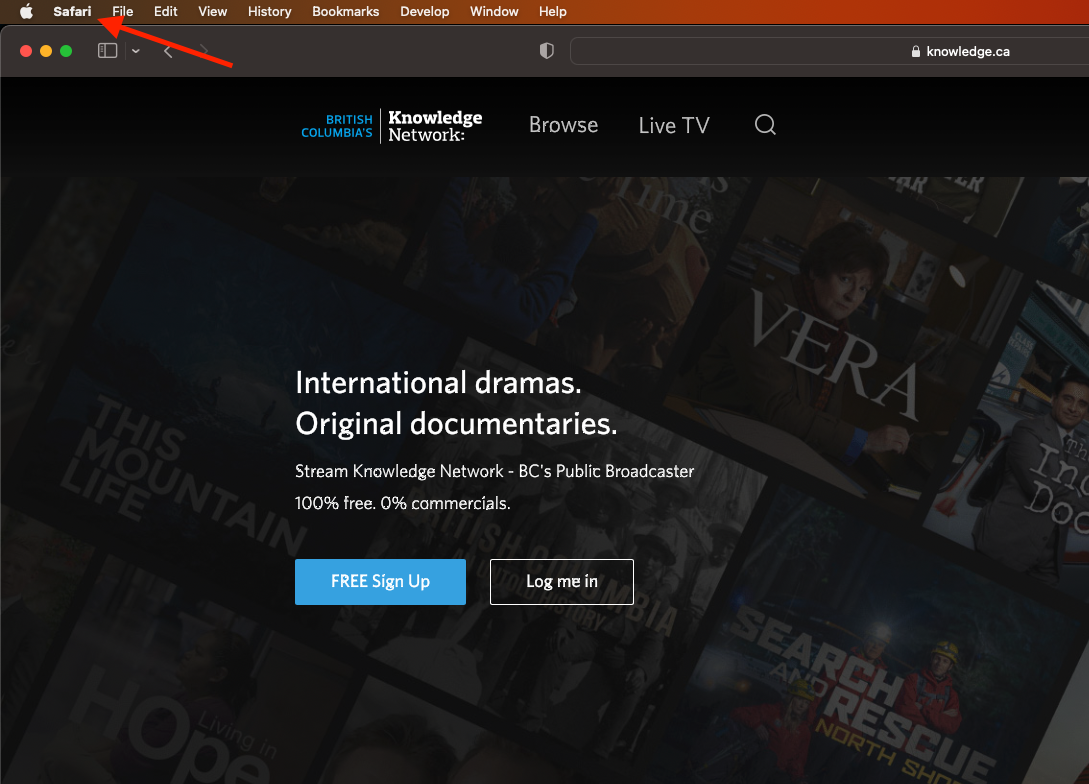The height and width of the screenshot is (784, 1089).
Task: Open the File menu
Action: pos(122,11)
